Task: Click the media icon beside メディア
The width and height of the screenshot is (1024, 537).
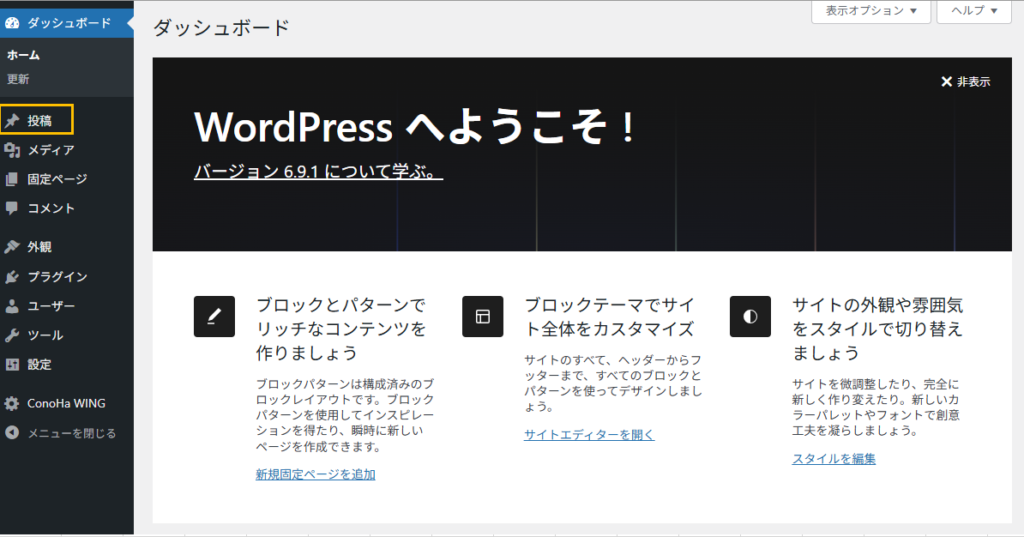Action: [x=12, y=150]
